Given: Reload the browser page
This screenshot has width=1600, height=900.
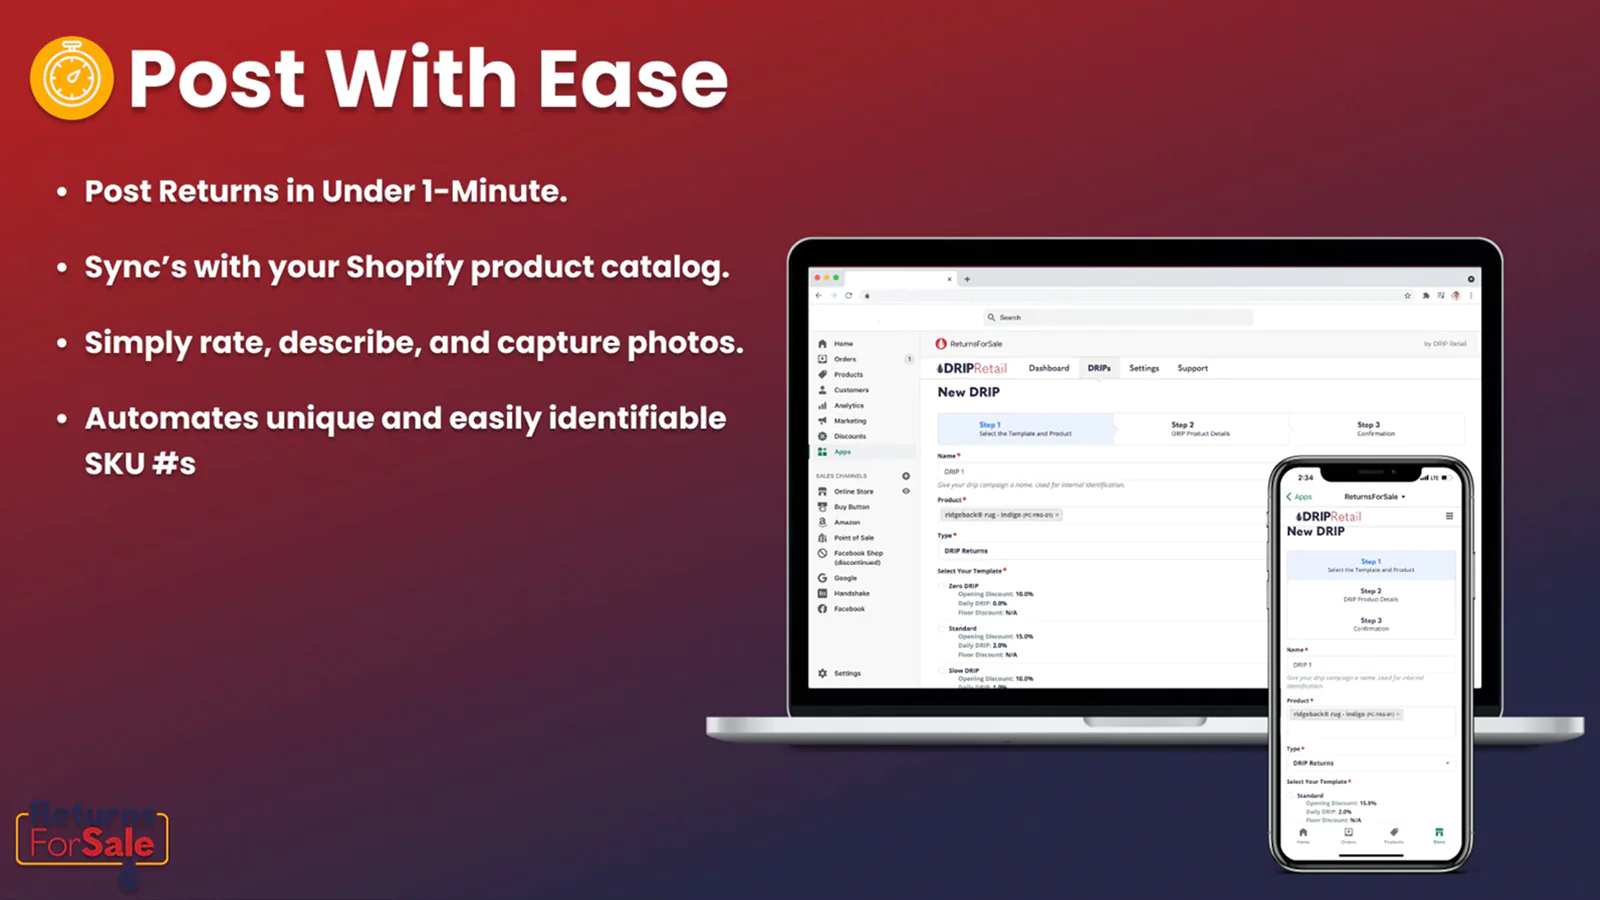Looking at the screenshot, I should coord(848,295).
